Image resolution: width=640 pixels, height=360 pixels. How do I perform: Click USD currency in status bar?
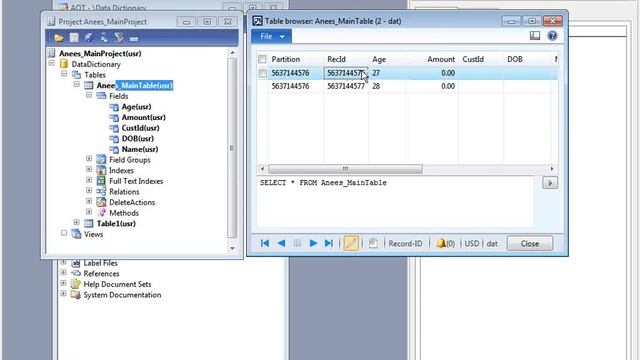pos(472,244)
